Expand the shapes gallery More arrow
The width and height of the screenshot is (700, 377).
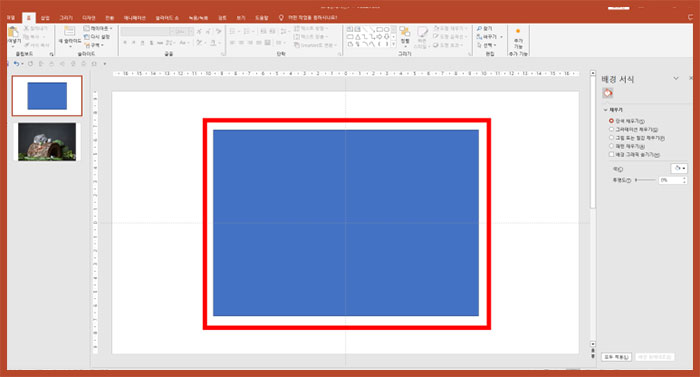(393, 45)
